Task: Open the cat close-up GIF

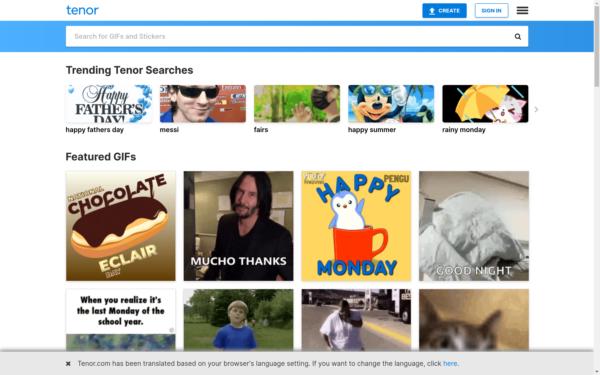Action: point(474,320)
